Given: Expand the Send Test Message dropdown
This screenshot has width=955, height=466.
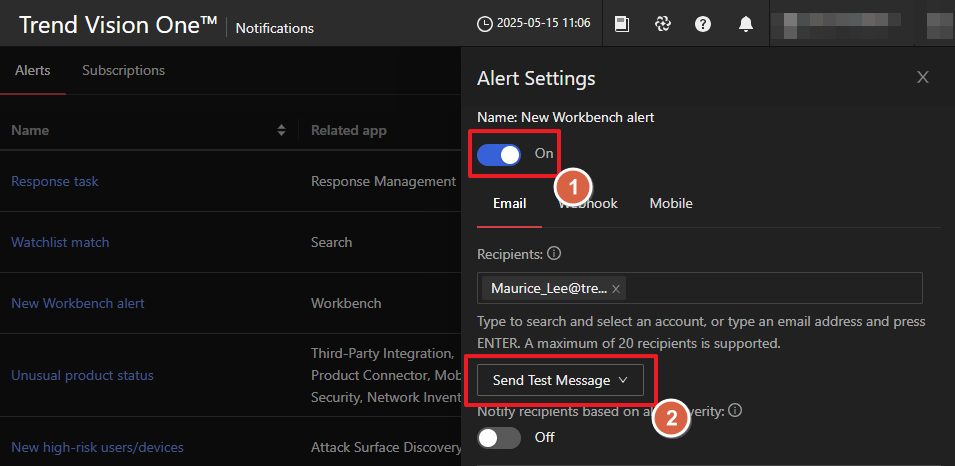Looking at the screenshot, I should 560,380.
